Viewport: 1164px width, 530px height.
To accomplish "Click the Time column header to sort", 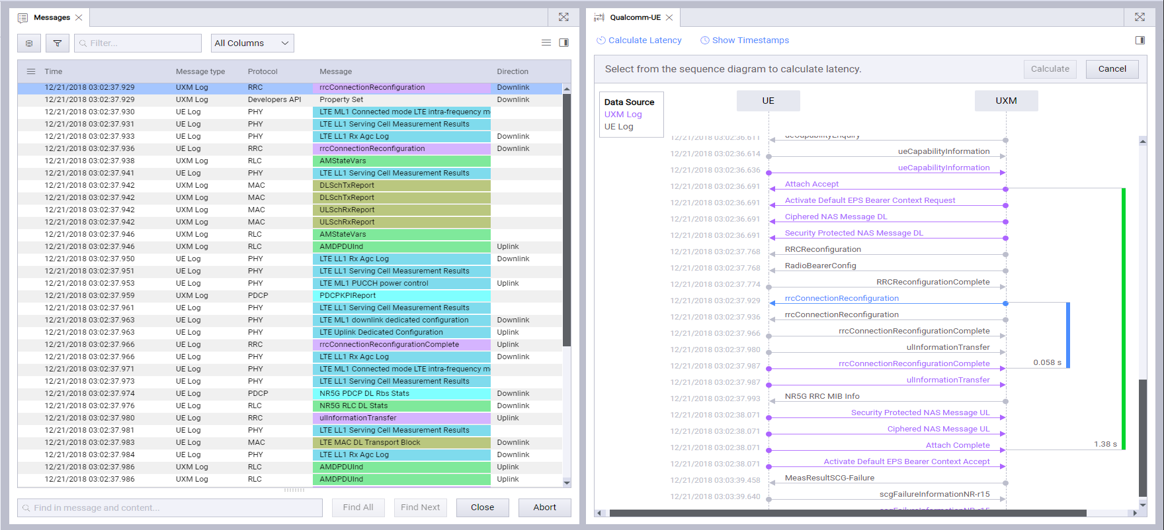I will 54,72.
